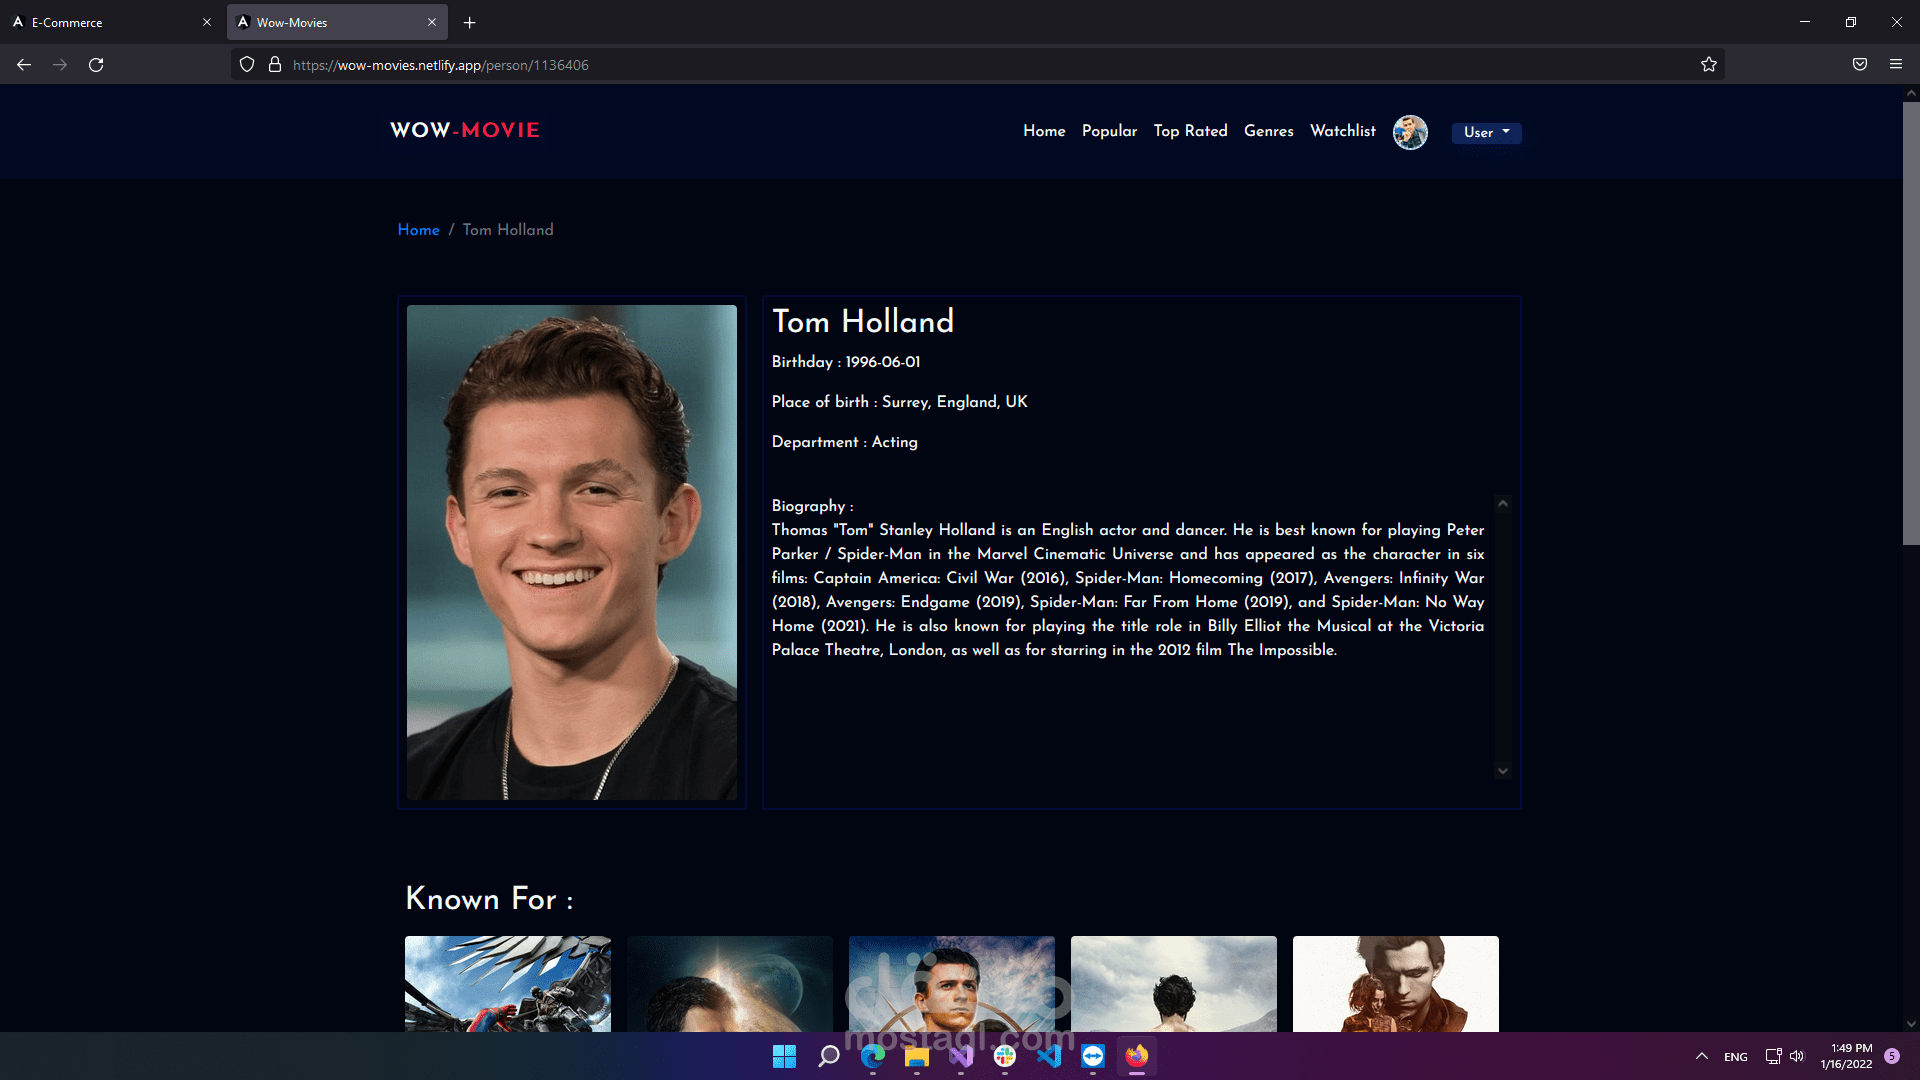Click the Save to Pocket icon
This screenshot has height=1080, width=1920.
coord(1860,65)
